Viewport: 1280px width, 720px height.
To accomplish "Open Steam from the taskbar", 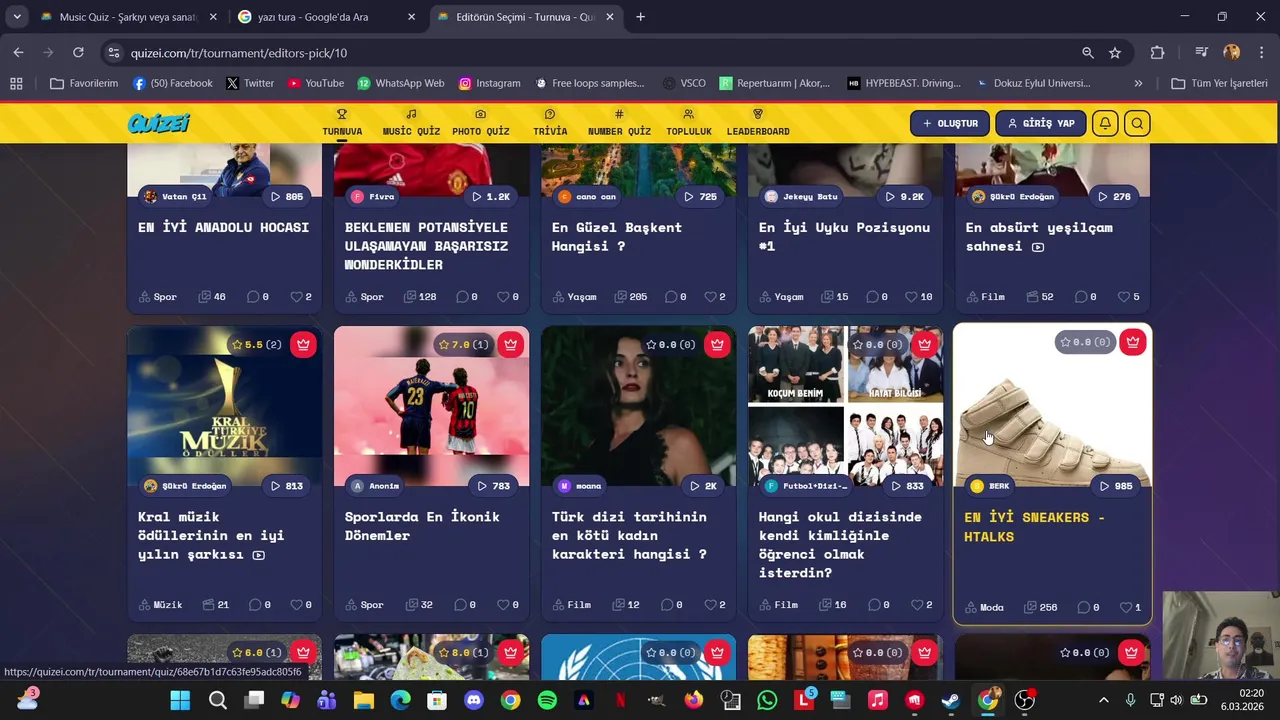I will pos(951,700).
